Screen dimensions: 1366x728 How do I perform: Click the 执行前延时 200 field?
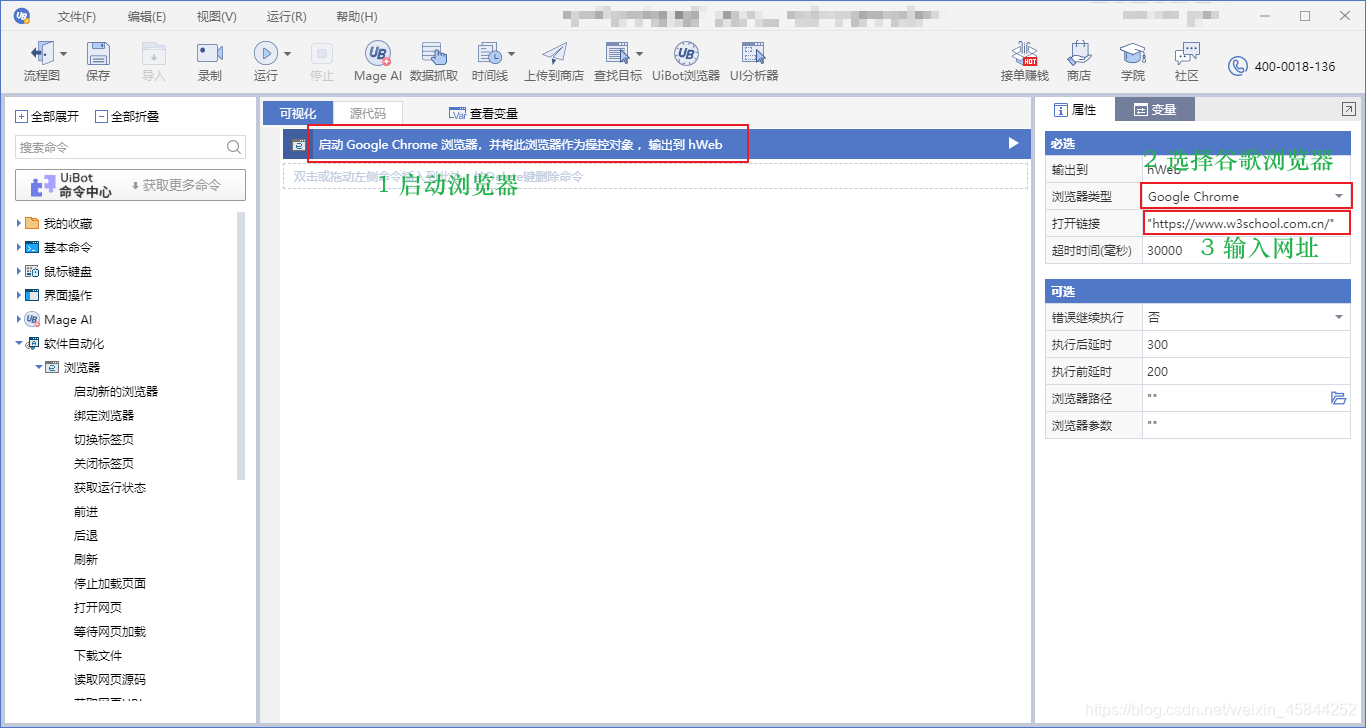(1246, 371)
